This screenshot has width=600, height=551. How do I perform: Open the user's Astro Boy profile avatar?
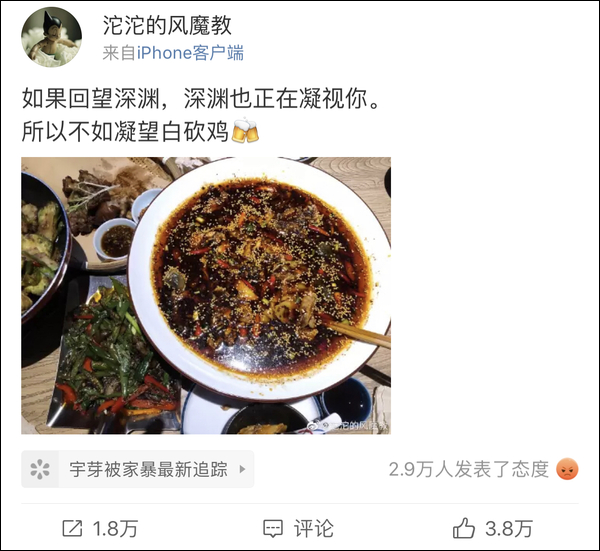pos(51,37)
